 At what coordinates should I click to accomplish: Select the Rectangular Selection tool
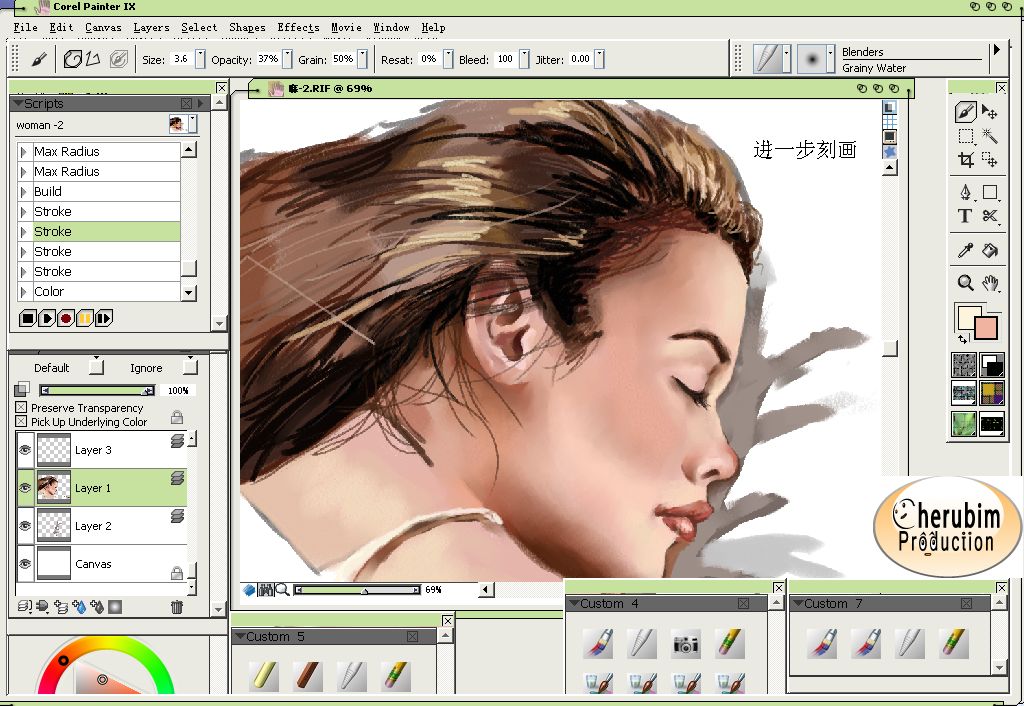click(965, 136)
